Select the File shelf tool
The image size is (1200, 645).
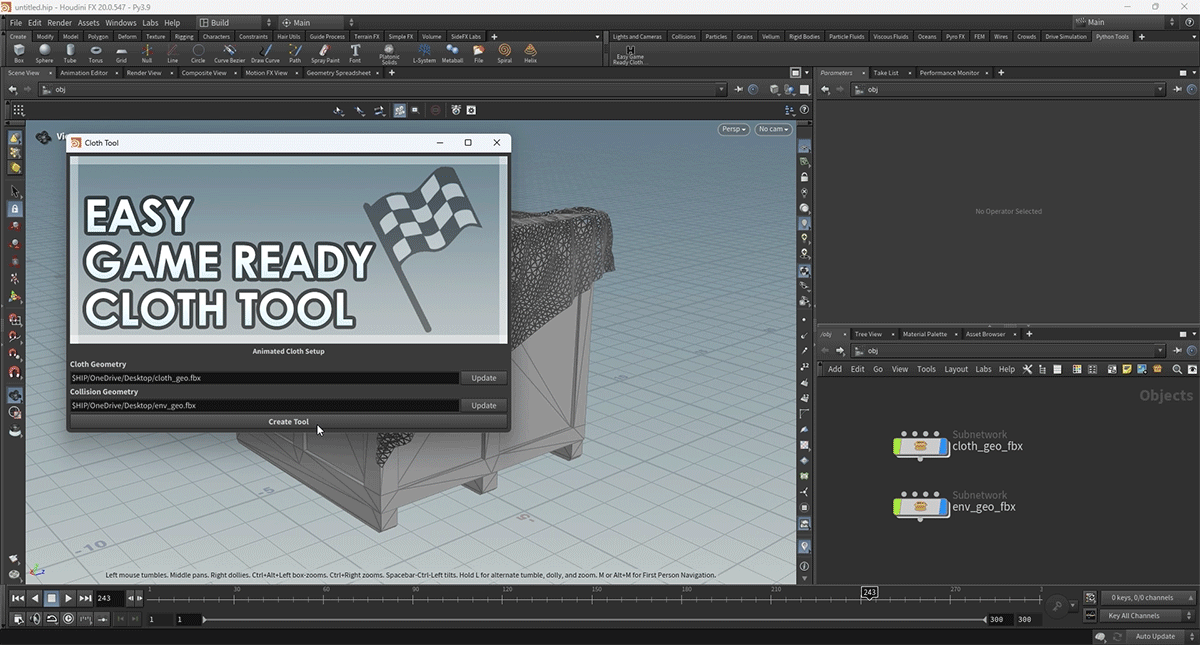[x=479, y=53]
